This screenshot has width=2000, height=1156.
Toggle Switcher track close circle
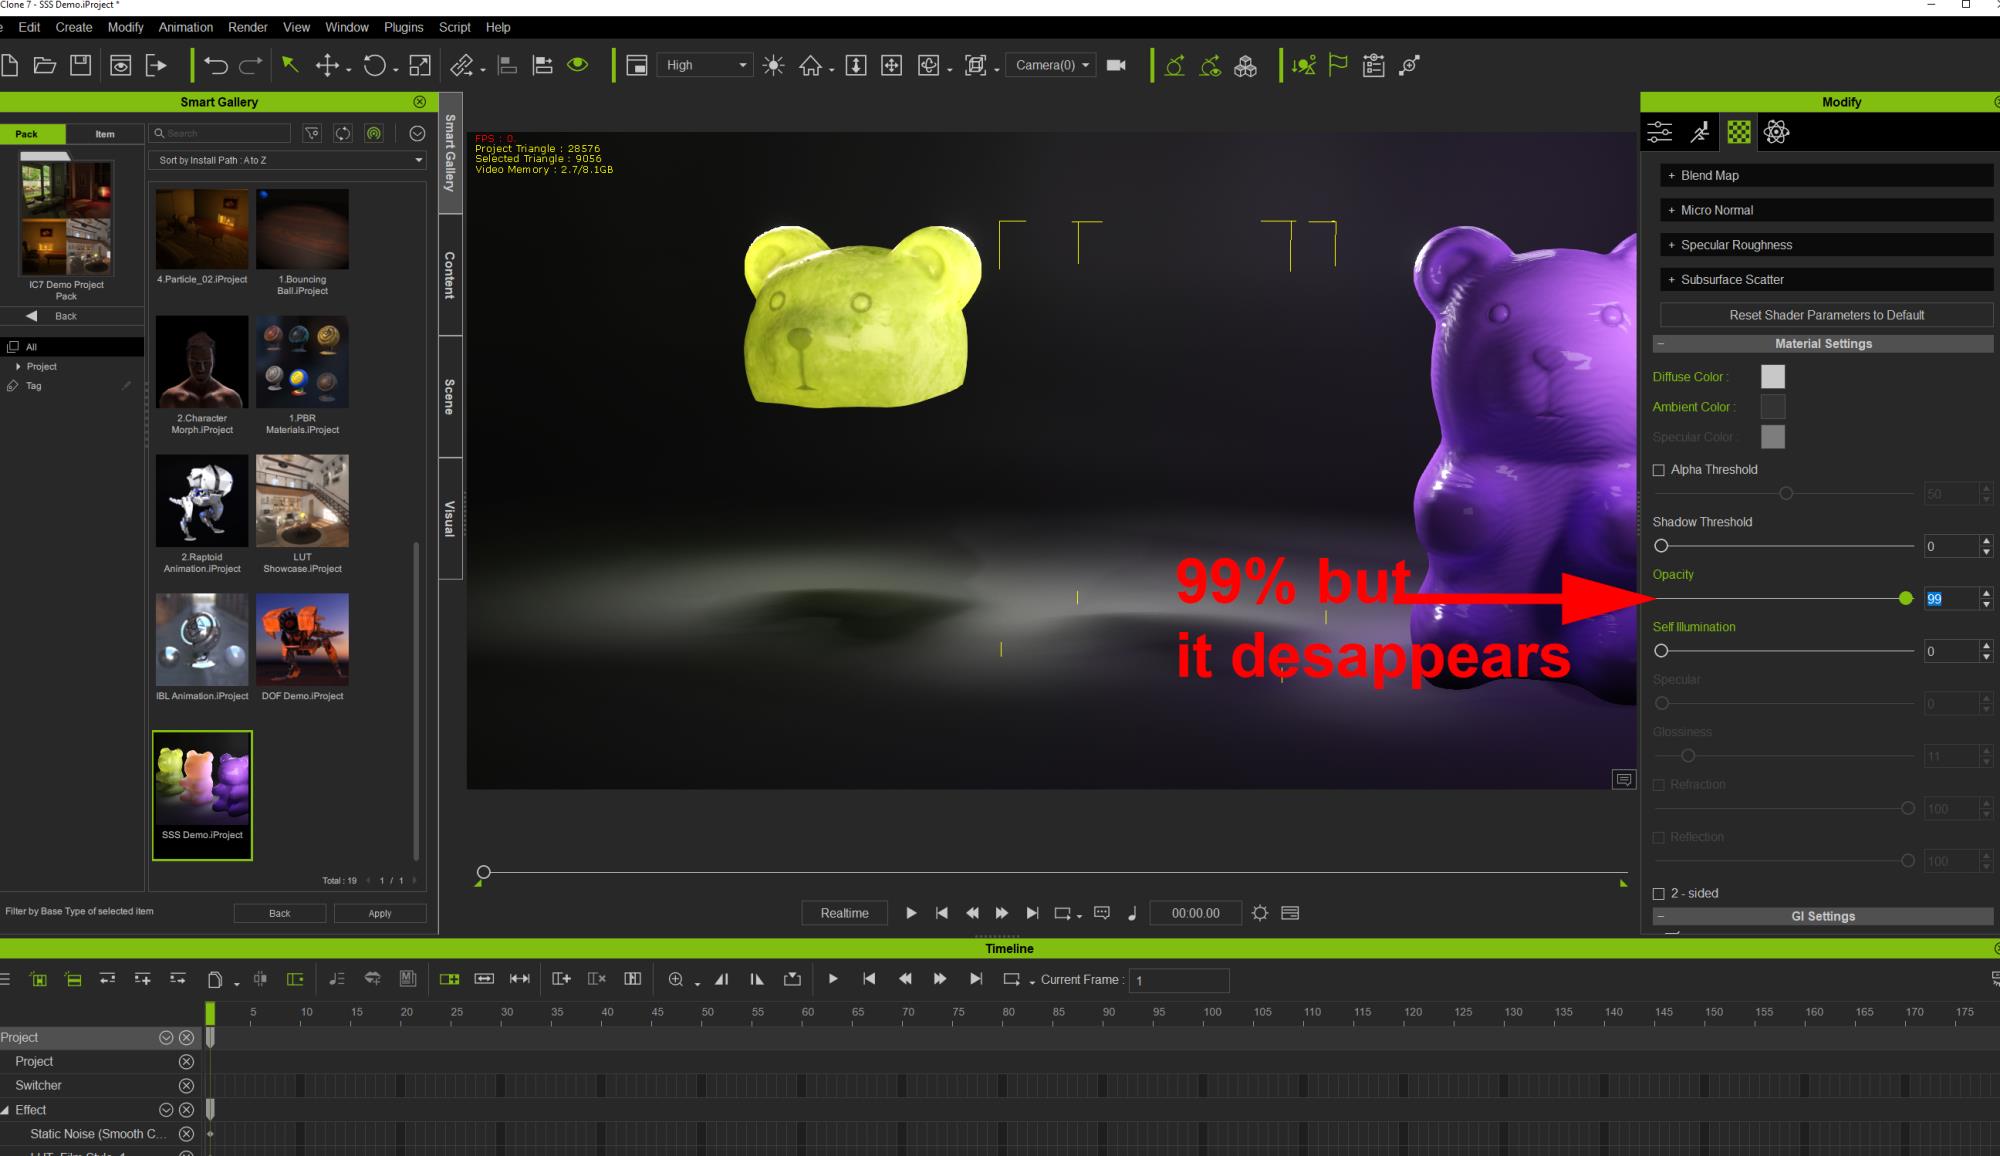pyautogui.click(x=186, y=1086)
